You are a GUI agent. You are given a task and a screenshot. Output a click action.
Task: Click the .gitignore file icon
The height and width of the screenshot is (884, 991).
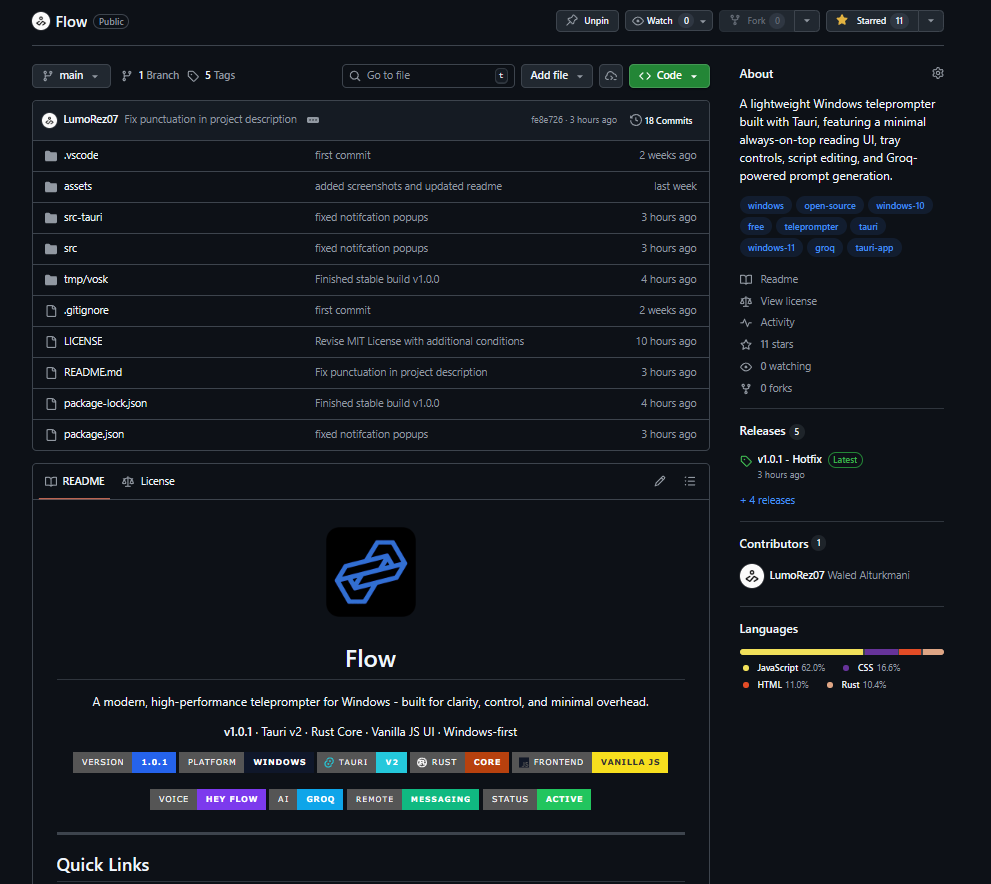pos(51,310)
